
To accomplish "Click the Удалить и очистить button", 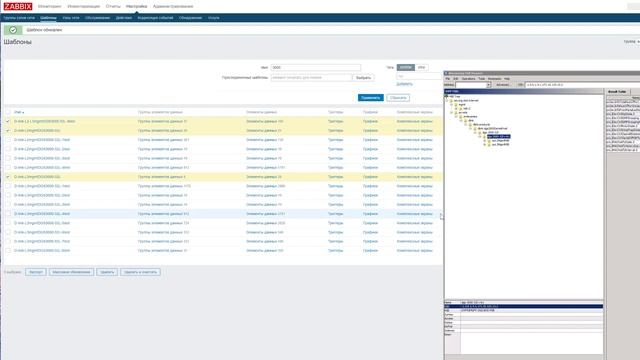I will [140, 272].
